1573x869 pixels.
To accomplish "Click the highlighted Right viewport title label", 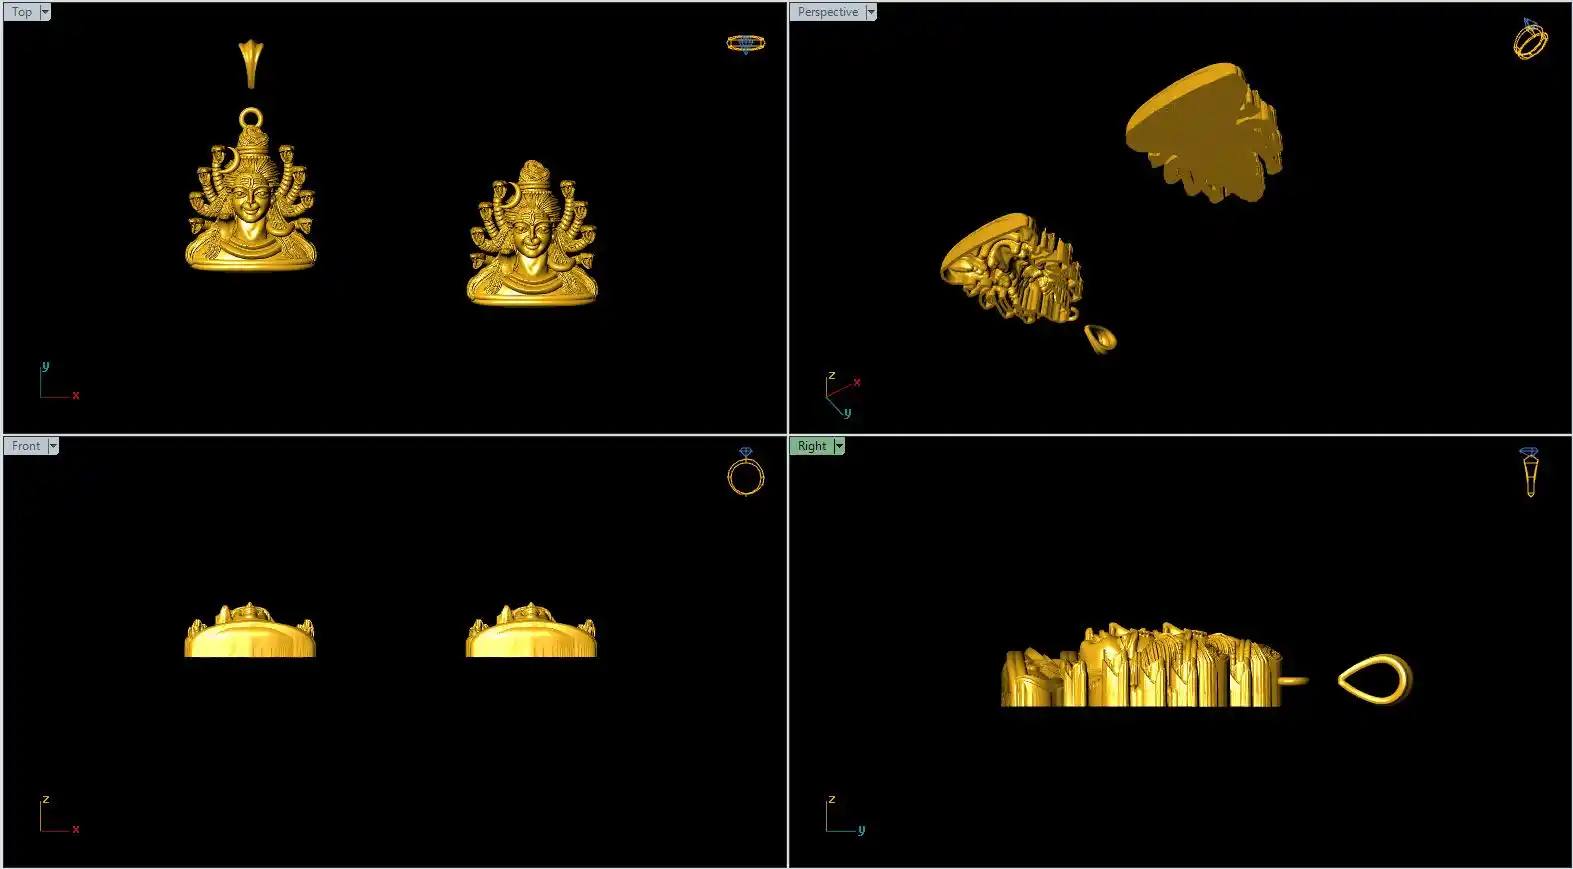I will (x=812, y=446).
